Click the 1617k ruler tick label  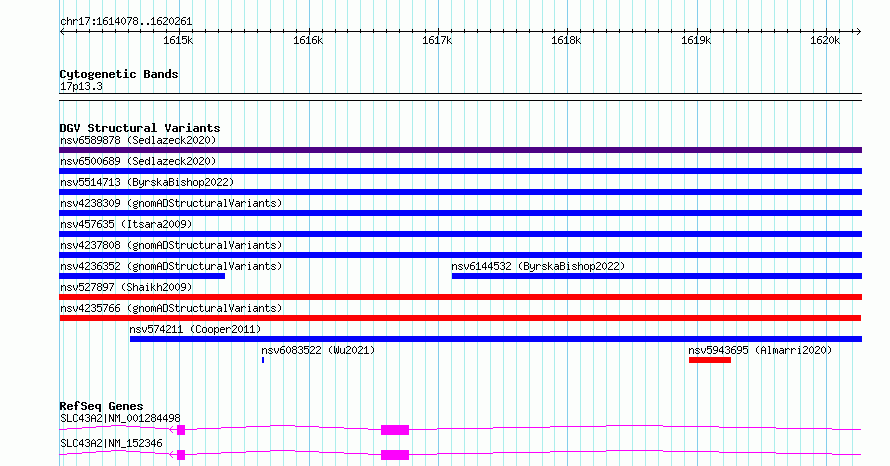437,40
